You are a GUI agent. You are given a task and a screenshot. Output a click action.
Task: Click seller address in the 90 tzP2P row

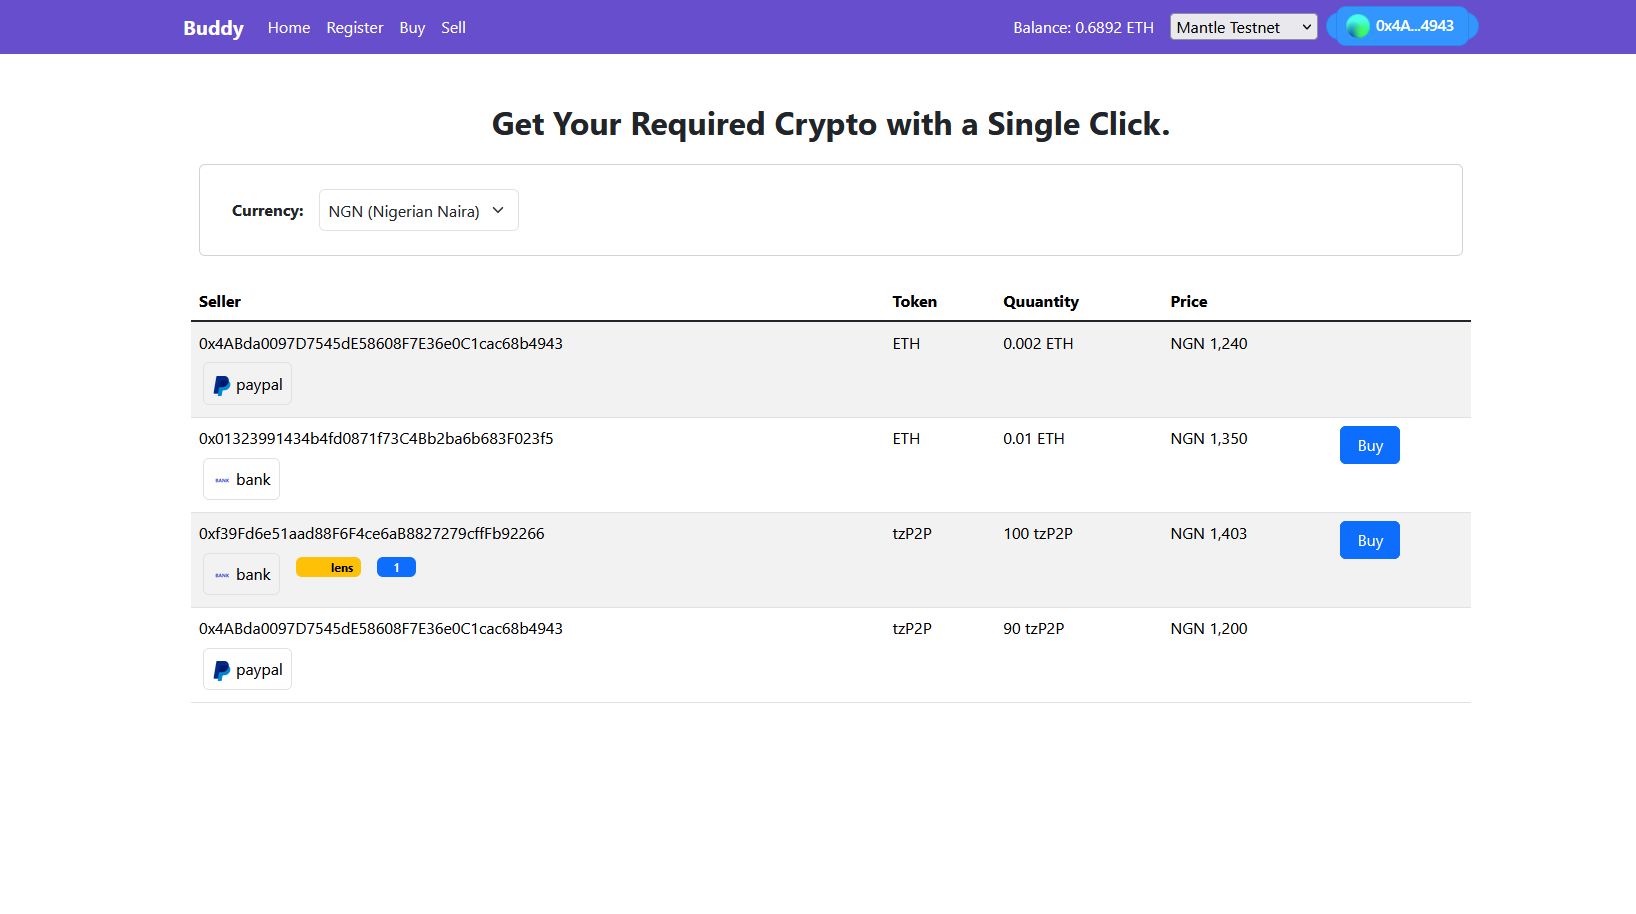[381, 629]
